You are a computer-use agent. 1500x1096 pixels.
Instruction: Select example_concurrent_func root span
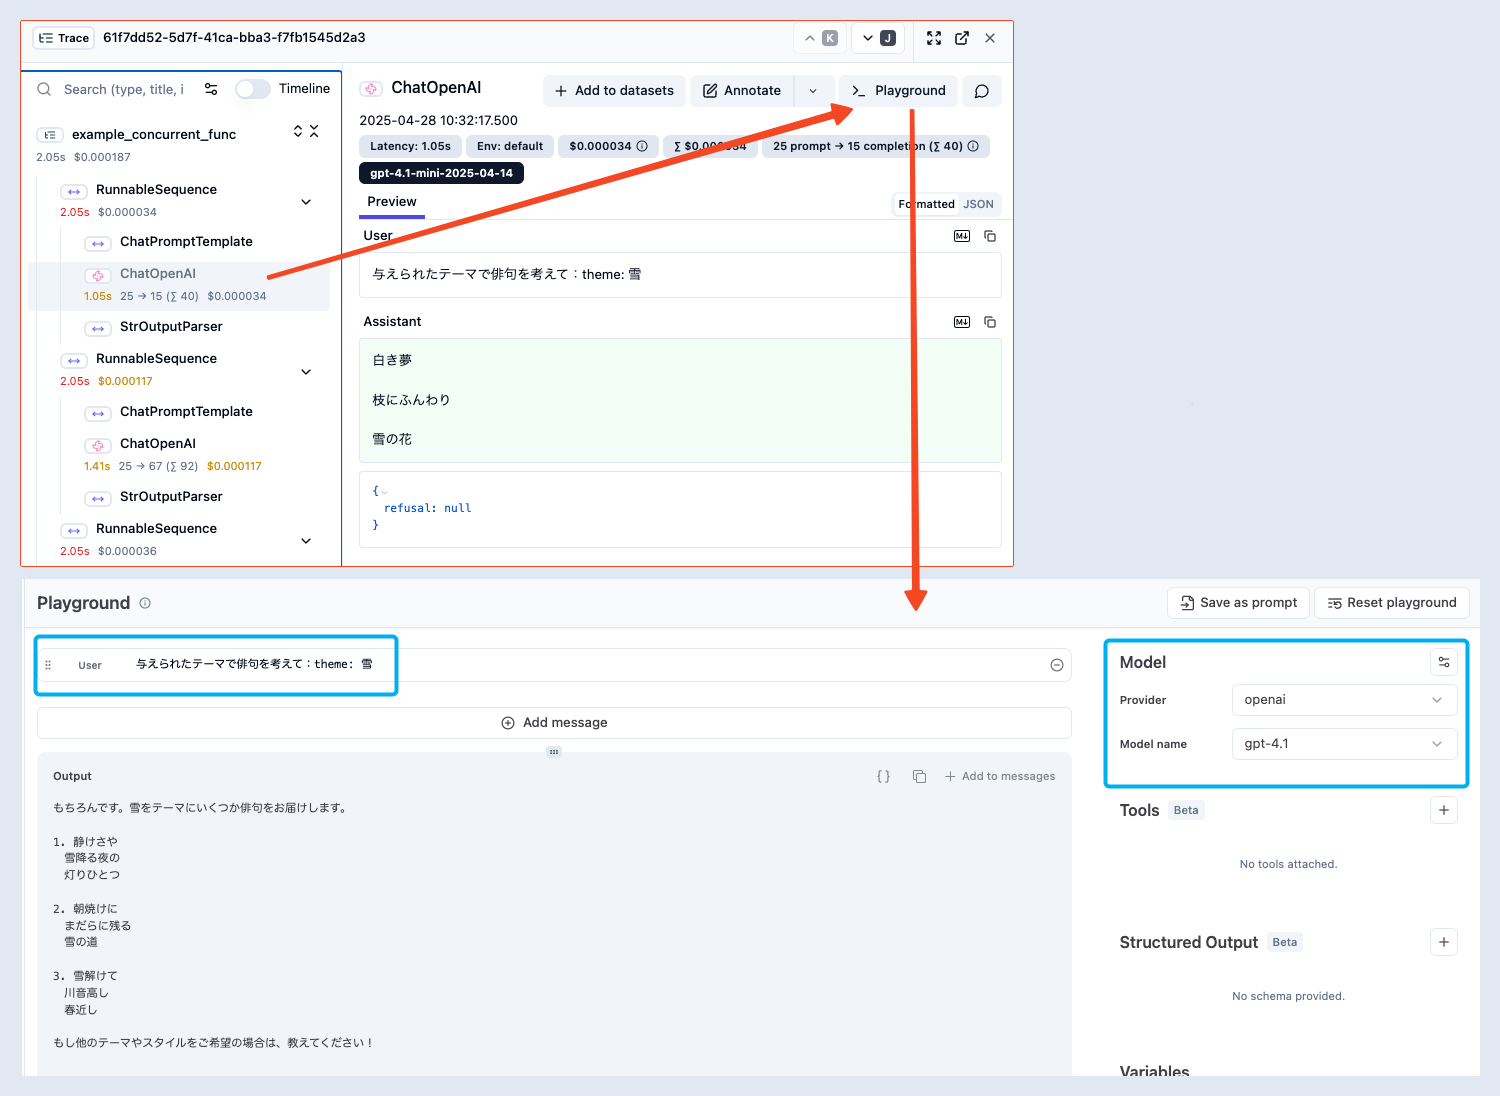pyautogui.click(x=154, y=134)
